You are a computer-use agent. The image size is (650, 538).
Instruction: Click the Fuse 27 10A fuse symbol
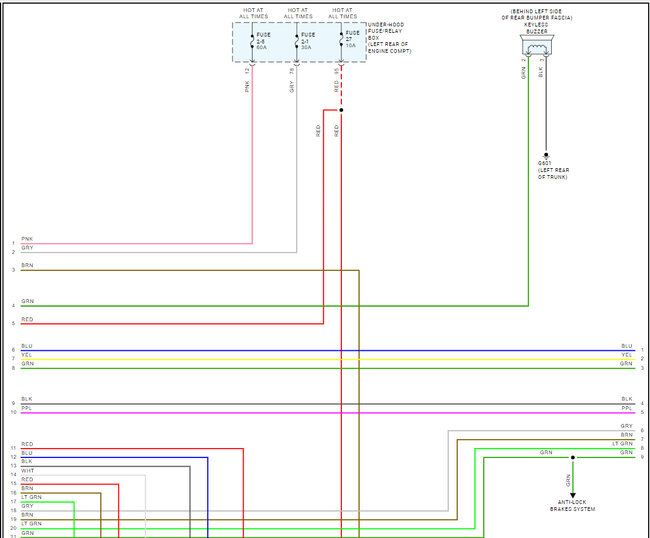[x=341, y=39]
